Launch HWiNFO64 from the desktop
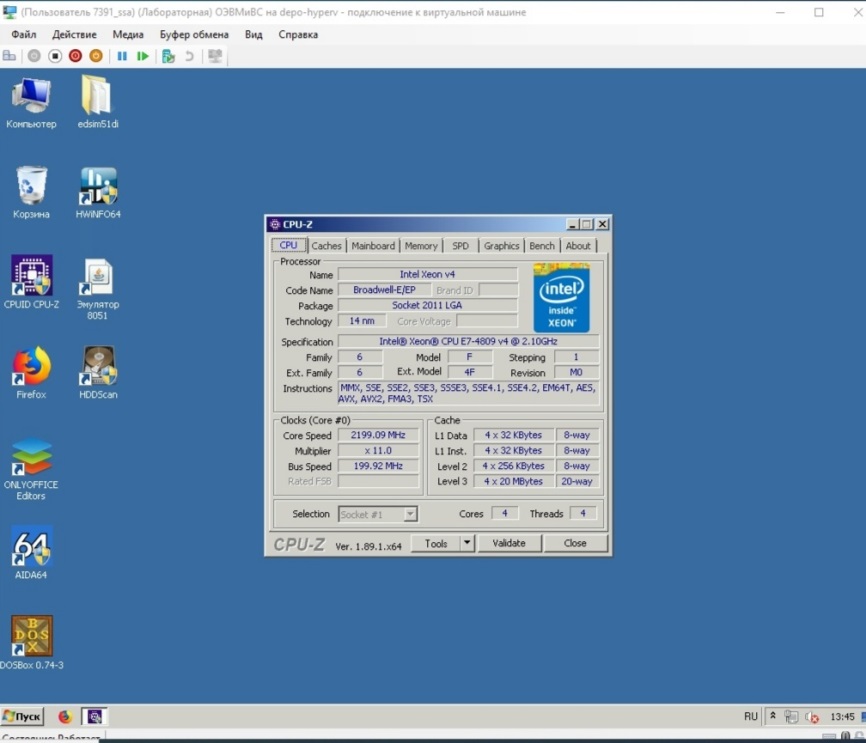866x743 pixels. 98,192
